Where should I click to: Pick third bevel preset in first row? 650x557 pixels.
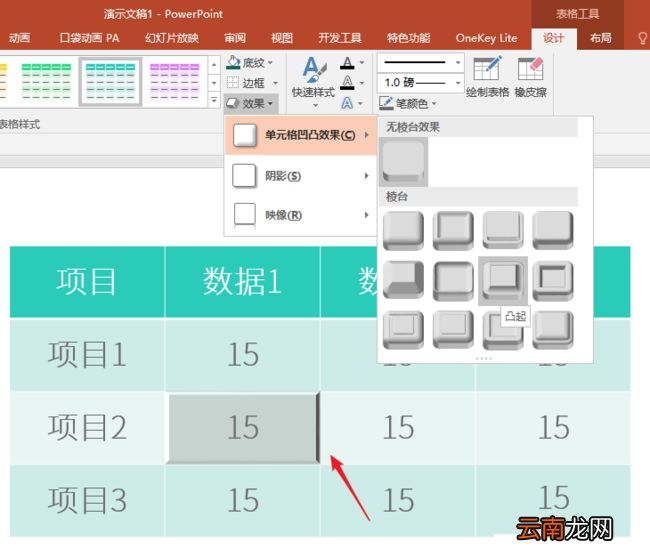[503, 231]
